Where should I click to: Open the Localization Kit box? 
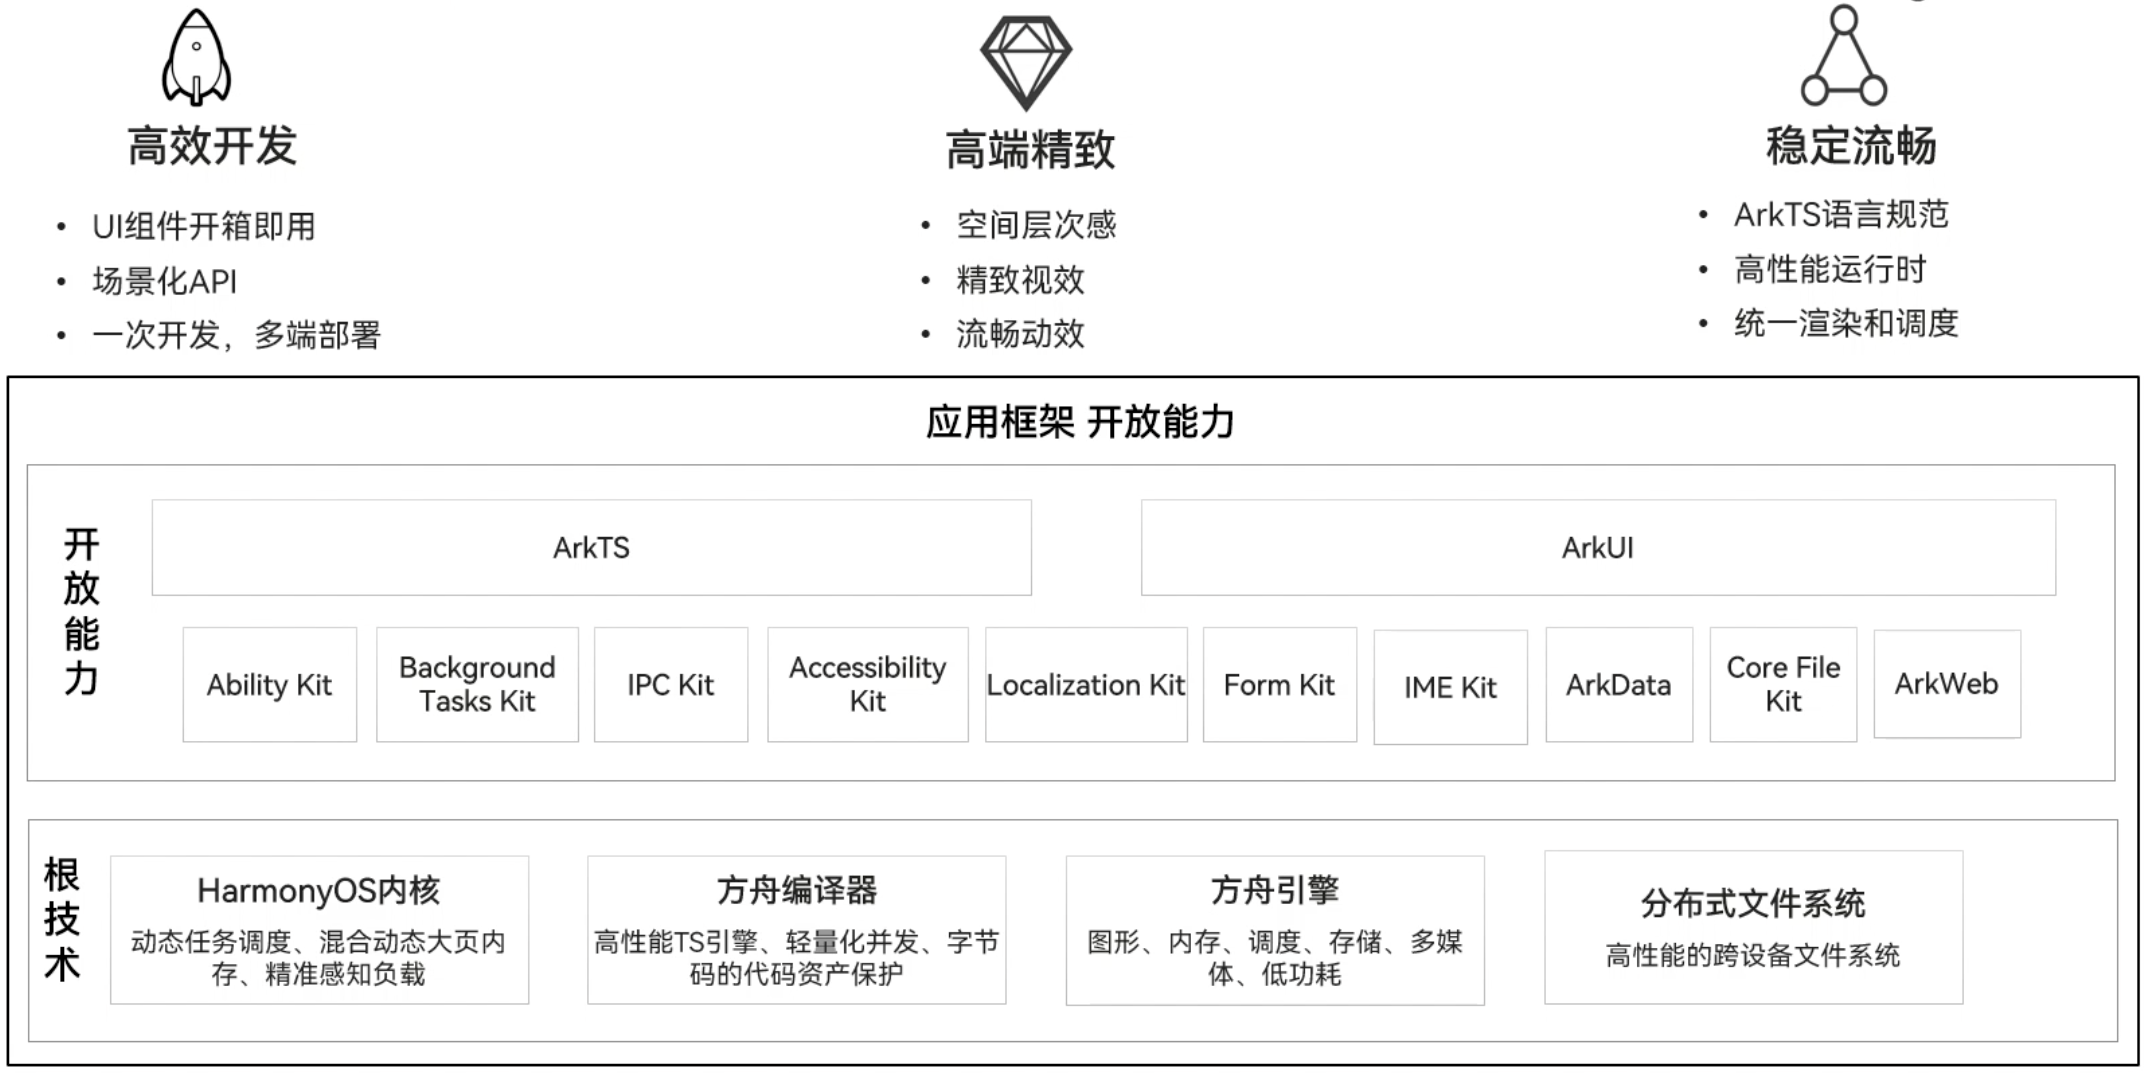(x=1086, y=685)
